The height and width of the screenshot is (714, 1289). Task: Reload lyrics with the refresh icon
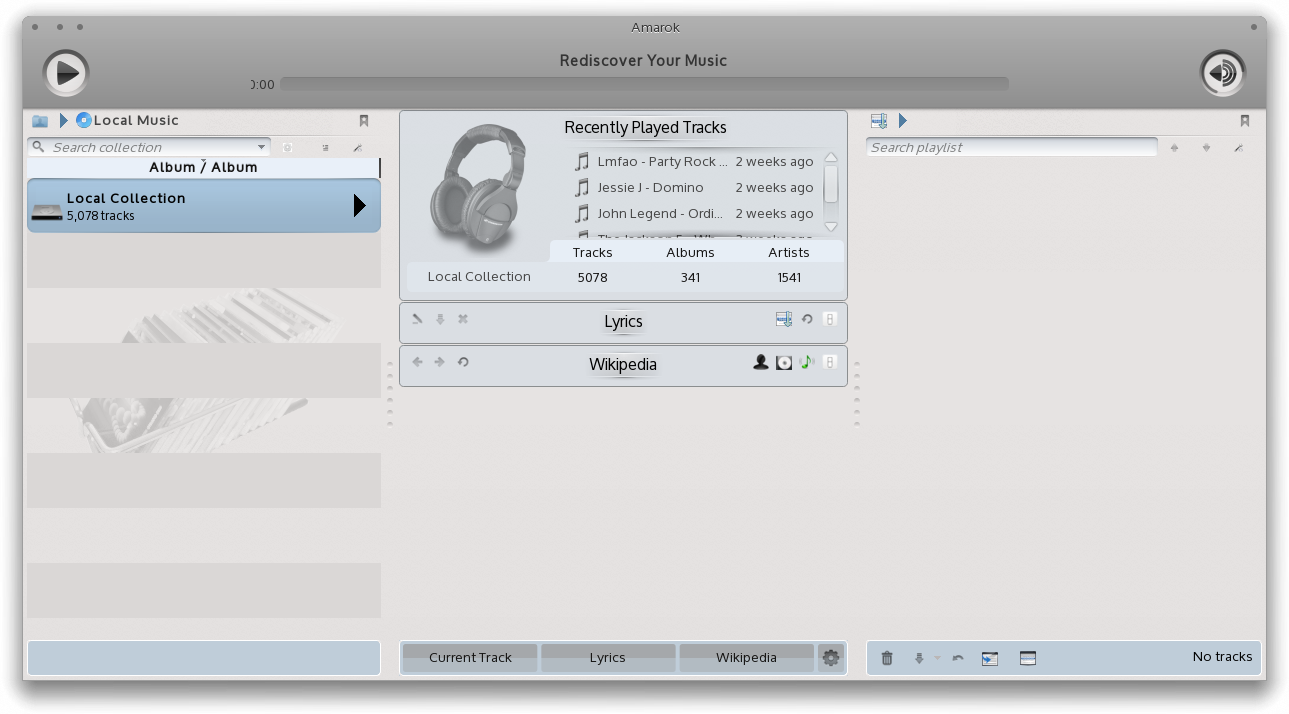tap(807, 319)
